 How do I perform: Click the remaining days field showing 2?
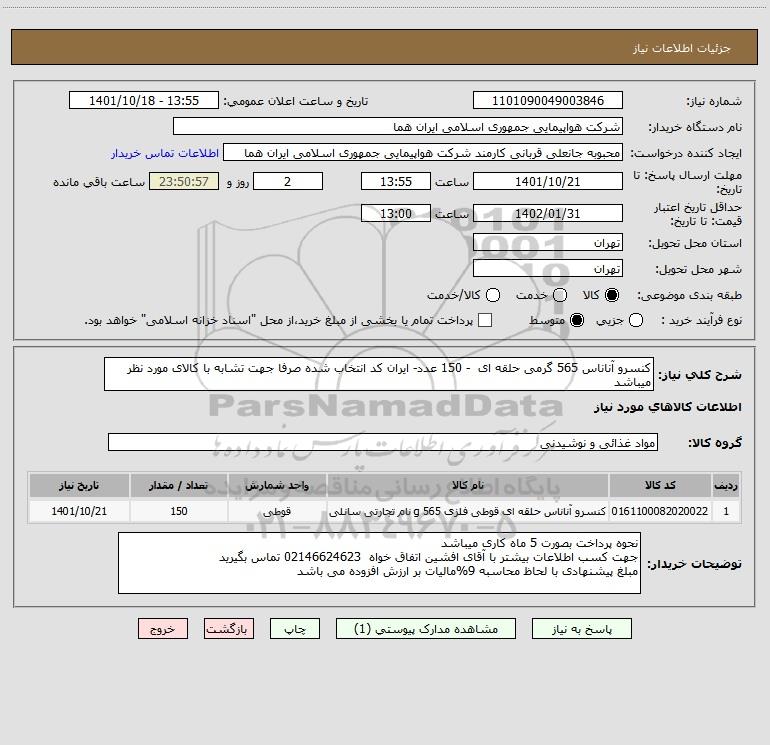tap(288, 181)
